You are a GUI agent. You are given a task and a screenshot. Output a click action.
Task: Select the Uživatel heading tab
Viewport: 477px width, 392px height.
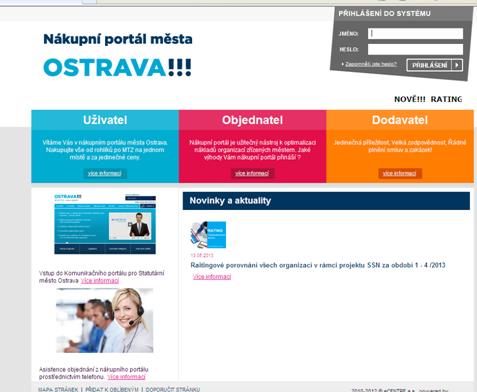pyautogui.click(x=105, y=120)
